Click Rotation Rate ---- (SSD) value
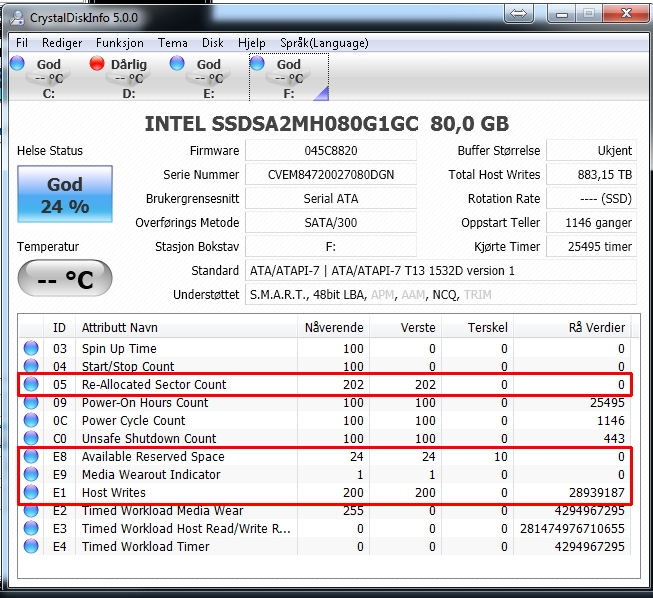This screenshot has height=598, width=653. (591, 199)
